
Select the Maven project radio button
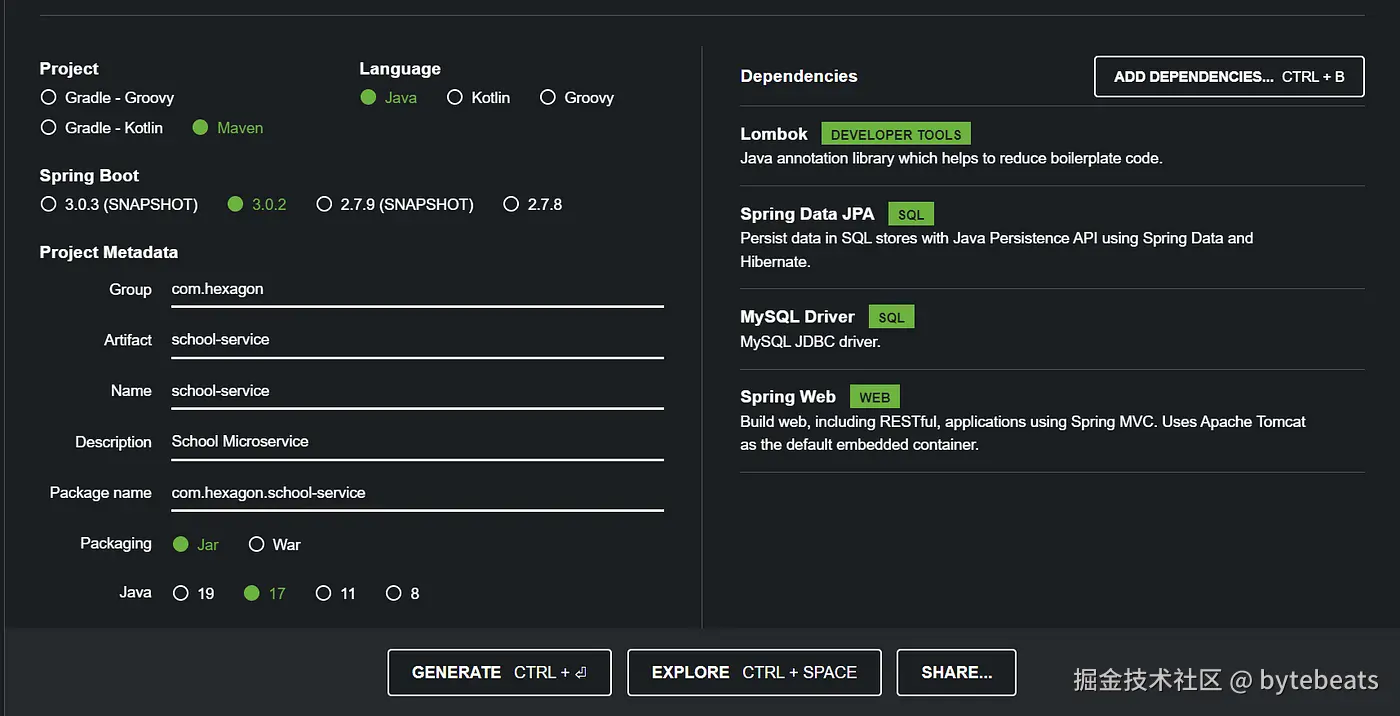click(200, 128)
